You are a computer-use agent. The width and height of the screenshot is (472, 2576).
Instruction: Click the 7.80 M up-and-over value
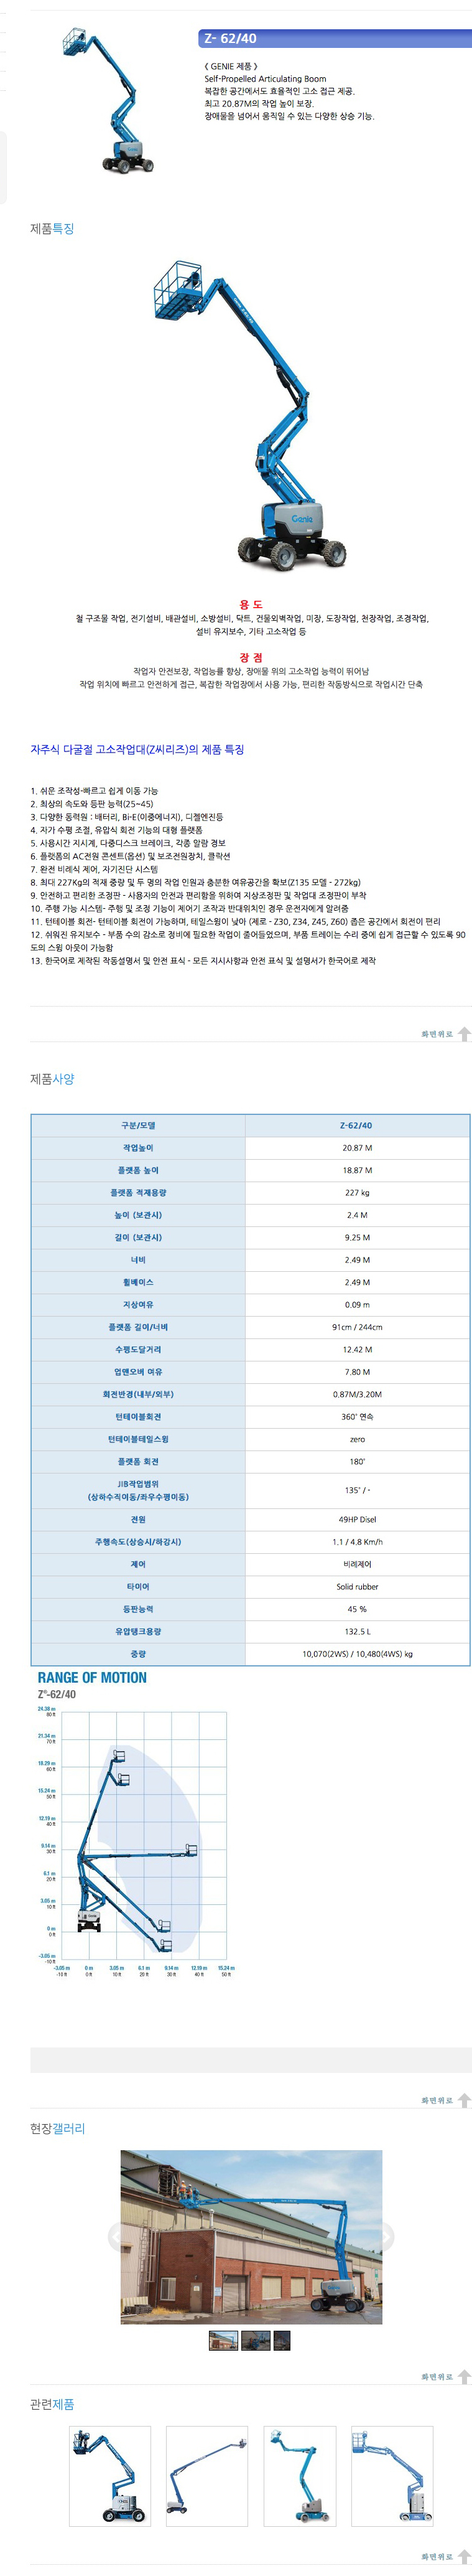(x=357, y=1372)
